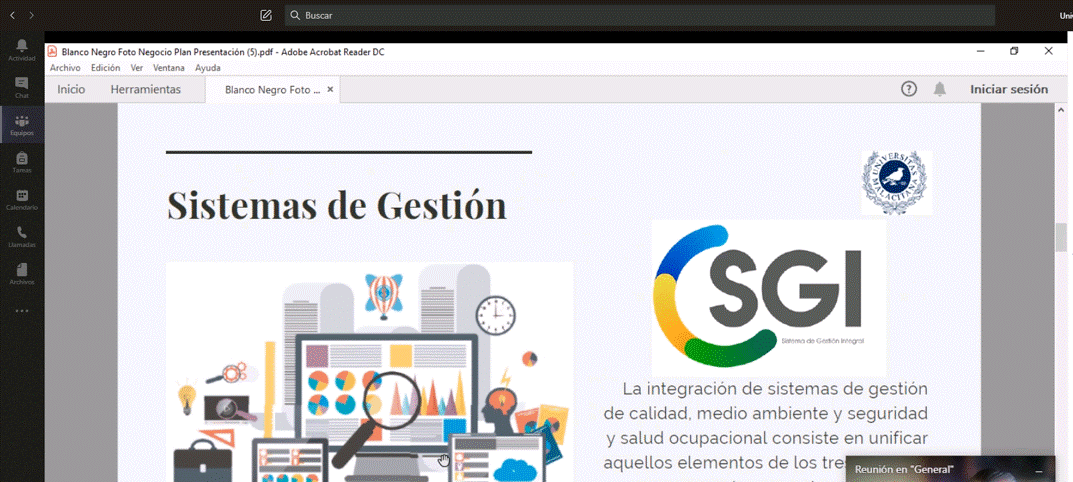Open Actividad in Teams sidebar

22,50
